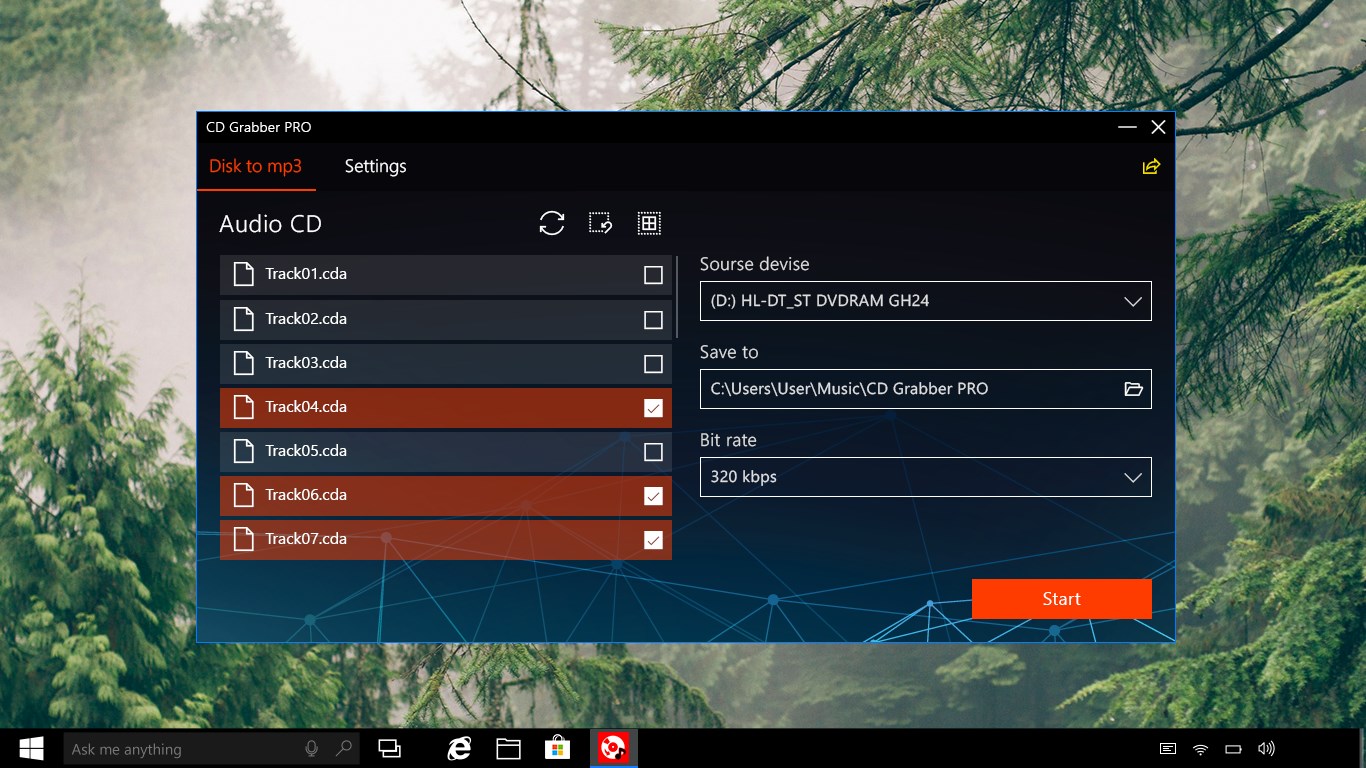Uncheck the Track06.cda checkbox
The width and height of the screenshot is (1366, 768).
(x=653, y=495)
